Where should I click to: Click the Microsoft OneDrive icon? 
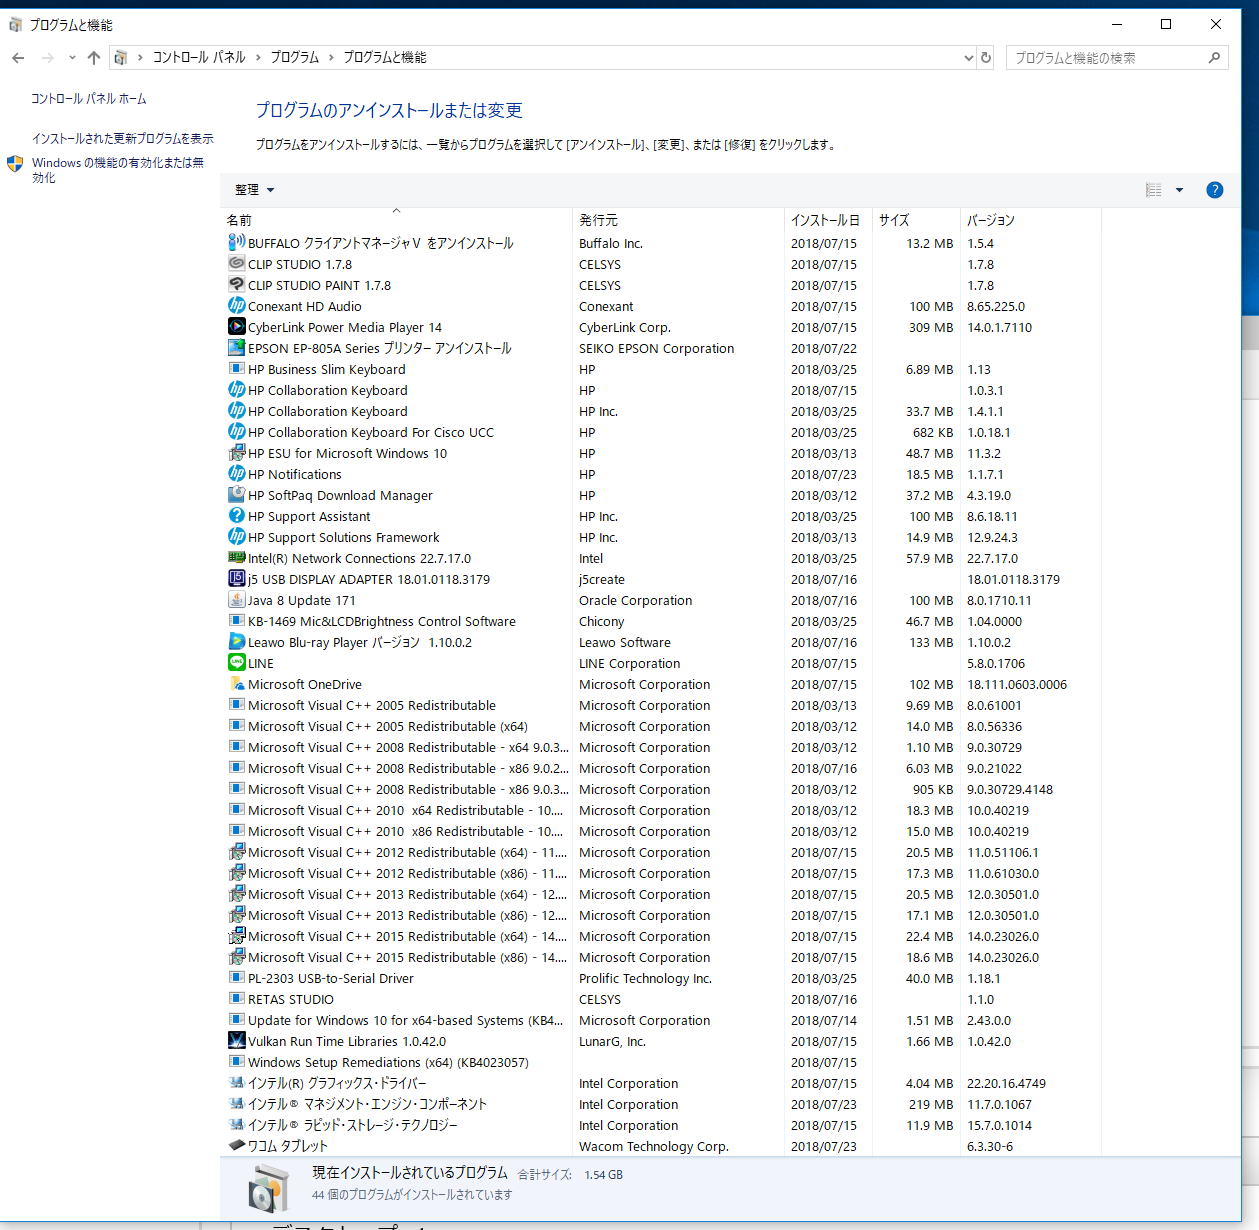pyautogui.click(x=237, y=684)
